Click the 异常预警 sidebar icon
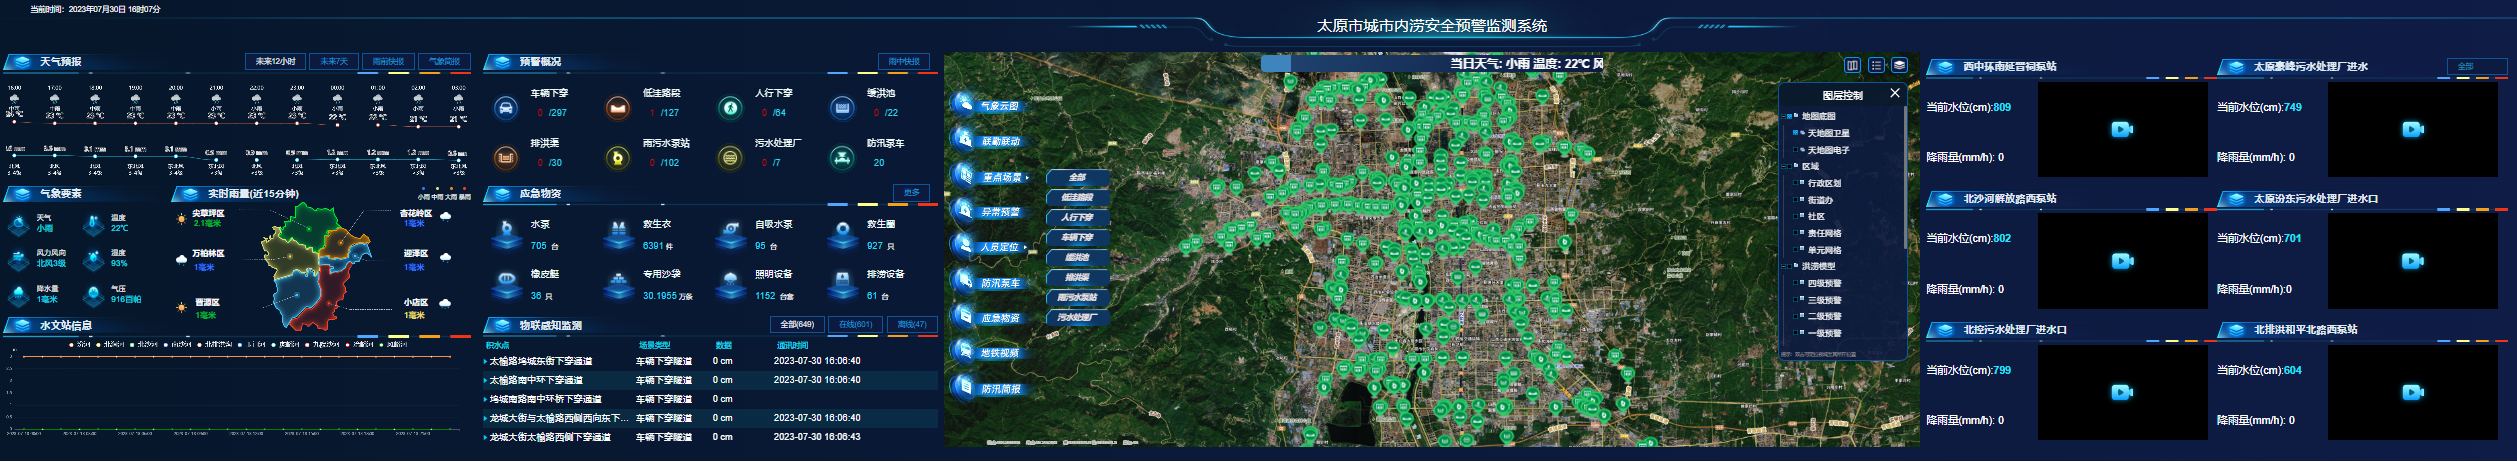Image resolution: width=2517 pixels, height=462 pixels. pyautogui.click(x=965, y=211)
